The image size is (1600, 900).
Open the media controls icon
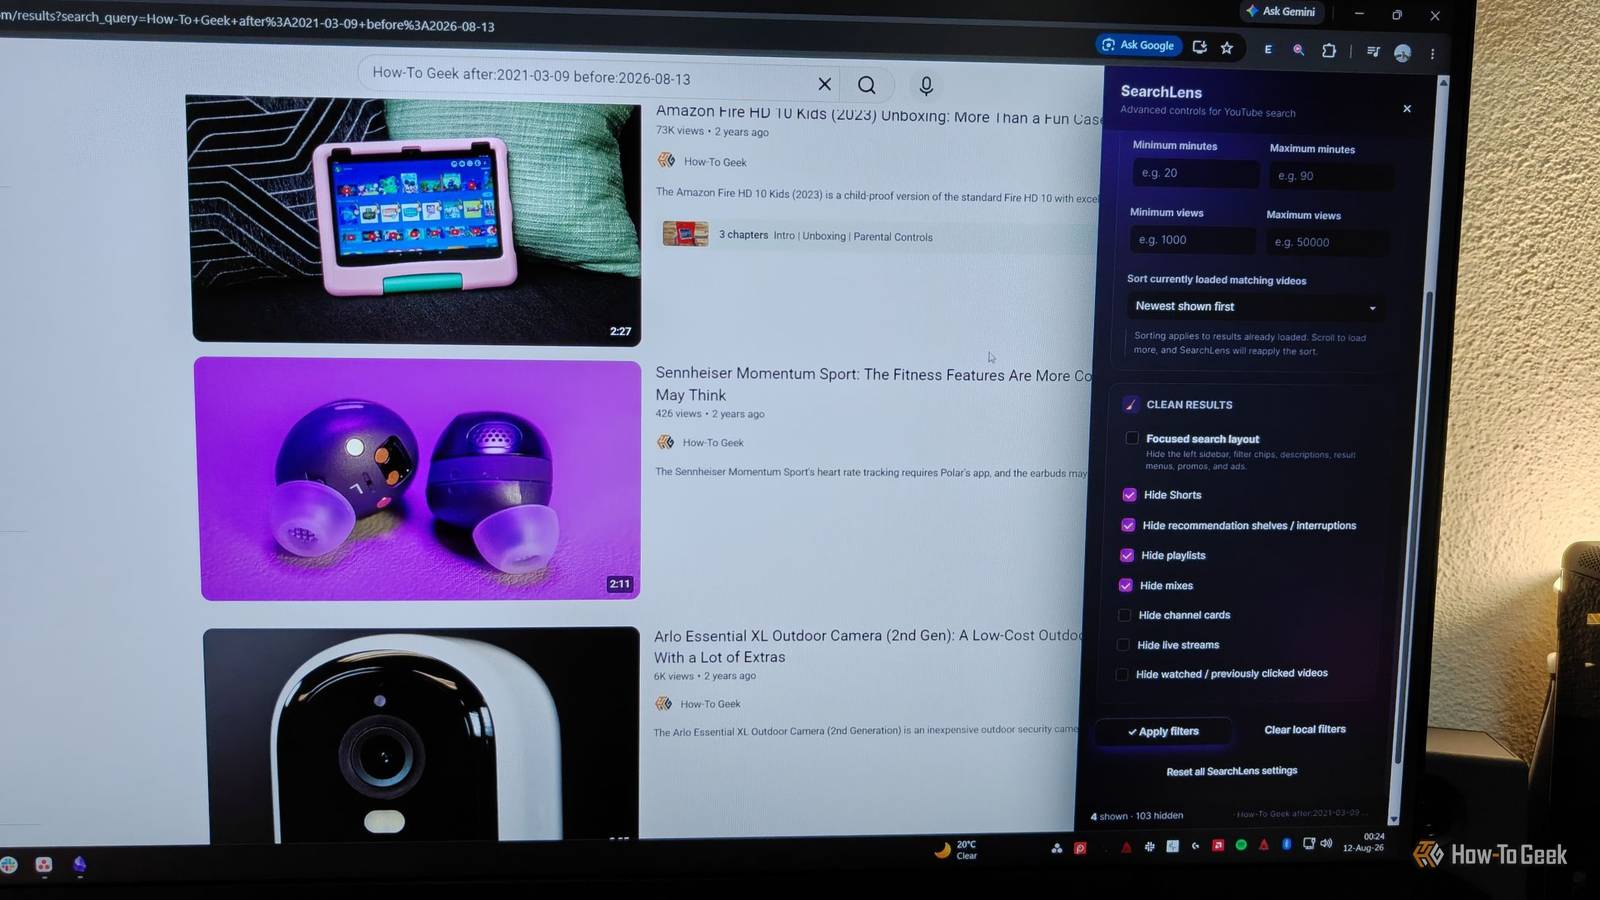1373,52
